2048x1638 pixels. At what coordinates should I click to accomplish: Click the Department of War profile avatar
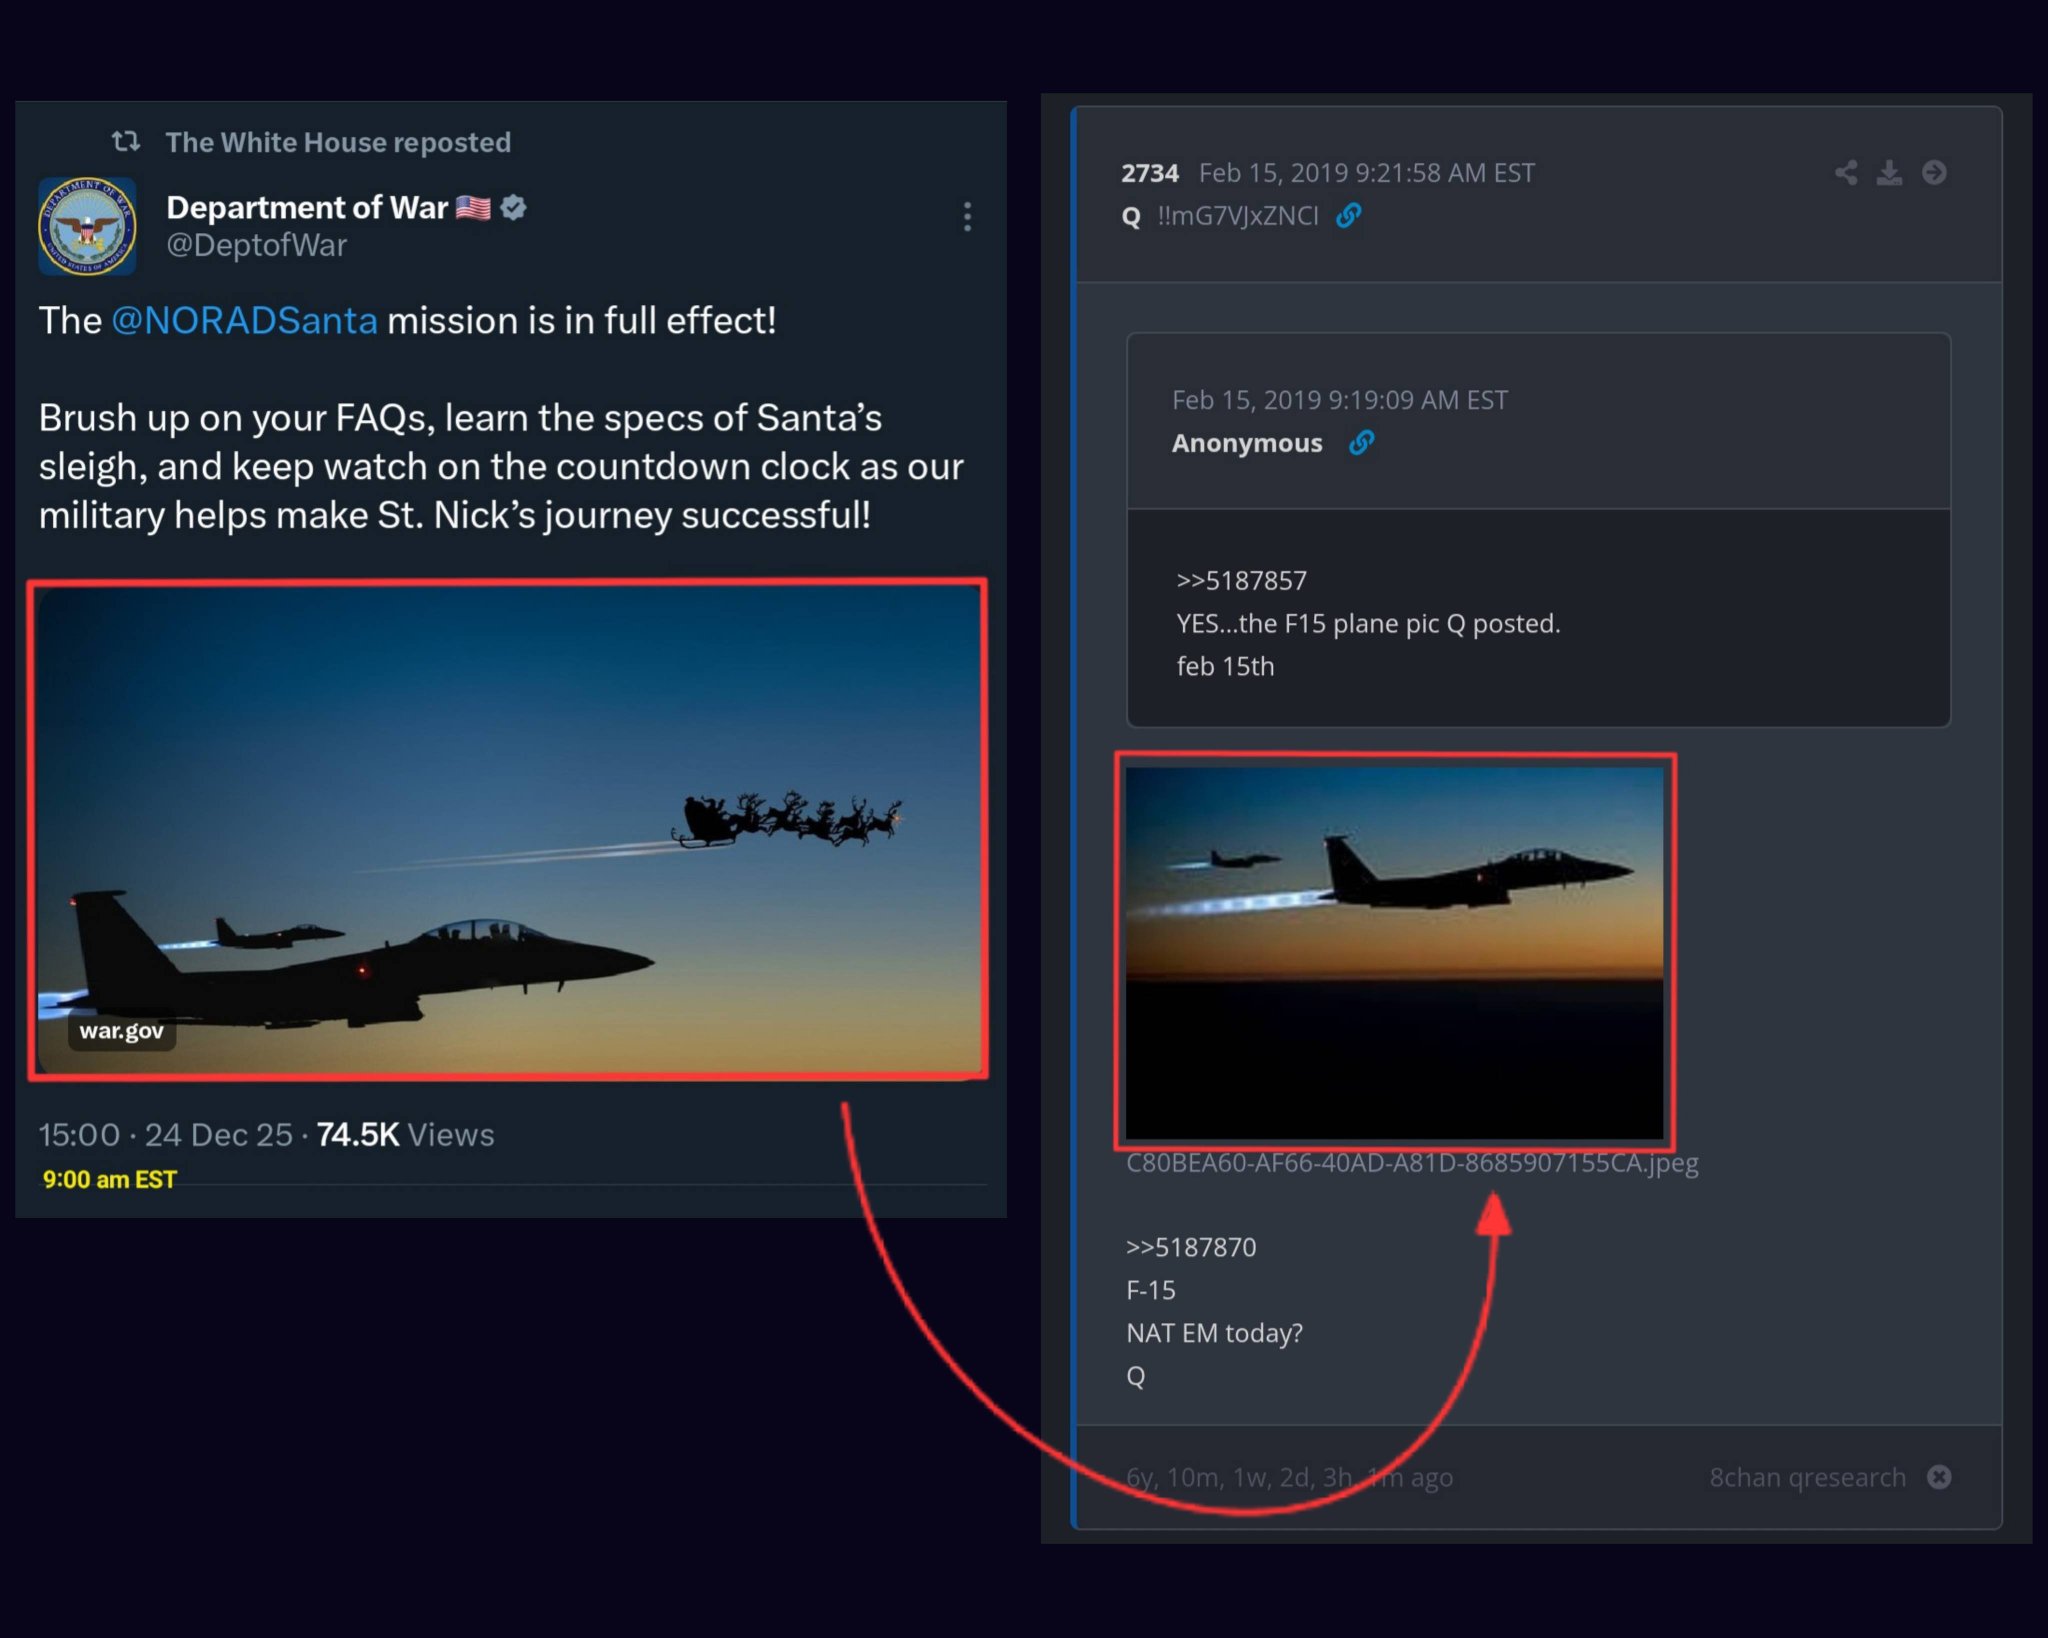(x=87, y=226)
